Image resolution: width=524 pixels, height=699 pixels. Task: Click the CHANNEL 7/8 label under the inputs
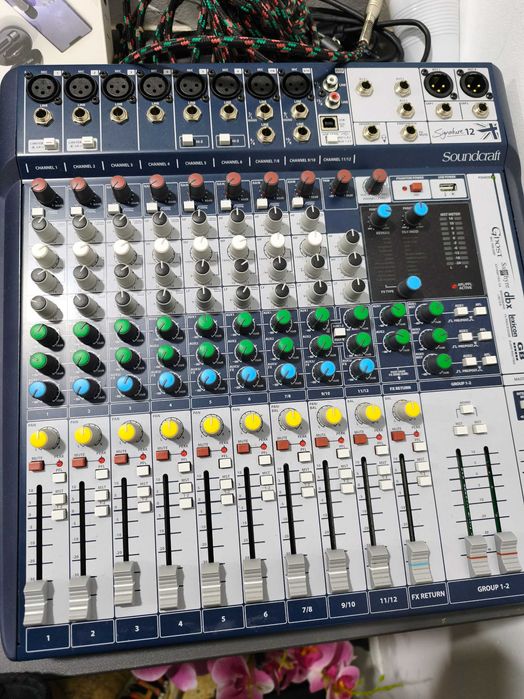(268, 161)
